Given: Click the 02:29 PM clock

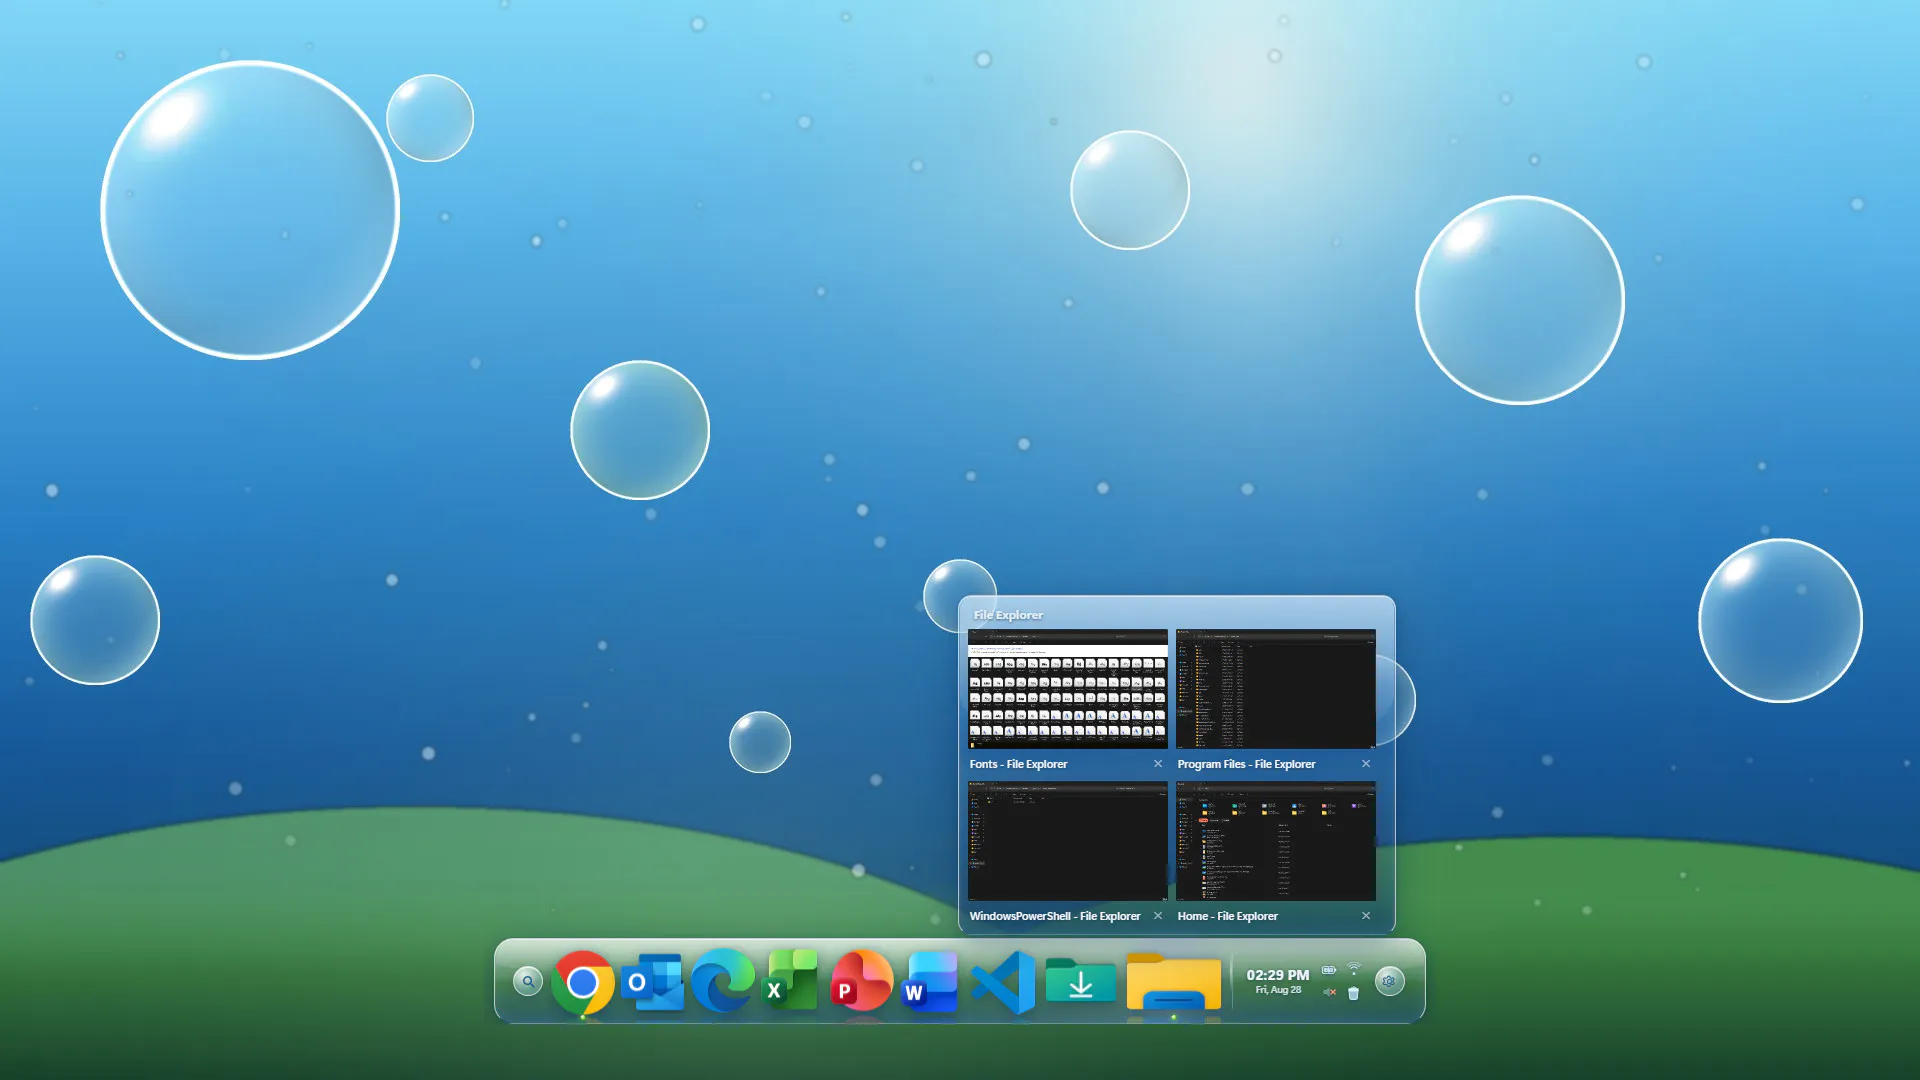Looking at the screenshot, I should tap(1278, 975).
